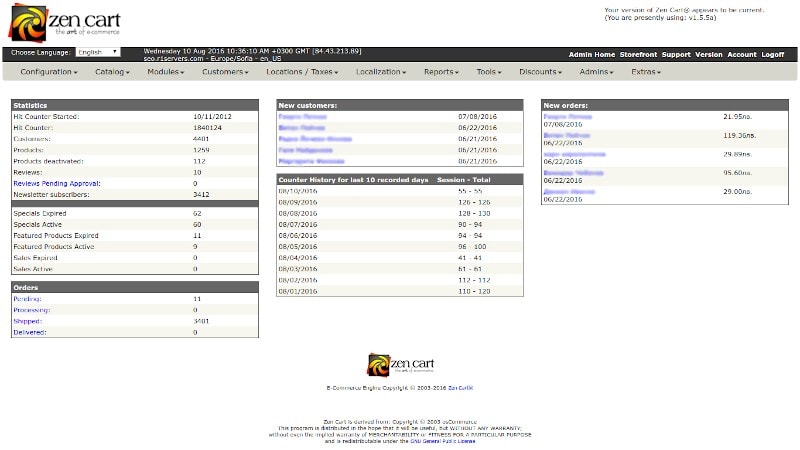Expand the Catalog menu

(112, 72)
